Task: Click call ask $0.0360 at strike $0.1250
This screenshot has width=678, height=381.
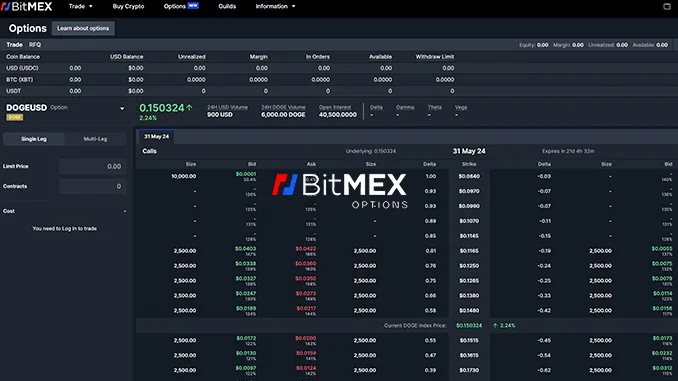Action: click(x=306, y=264)
